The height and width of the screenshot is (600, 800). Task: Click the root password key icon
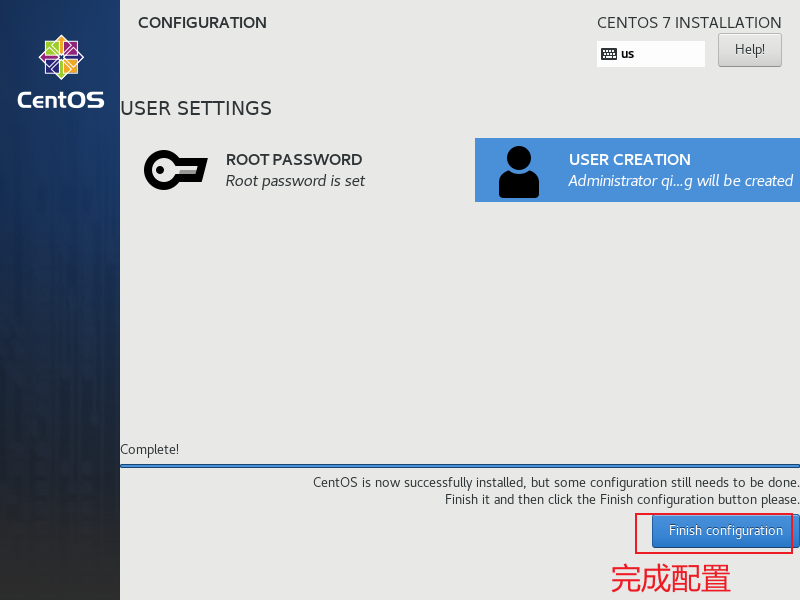click(x=176, y=170)
